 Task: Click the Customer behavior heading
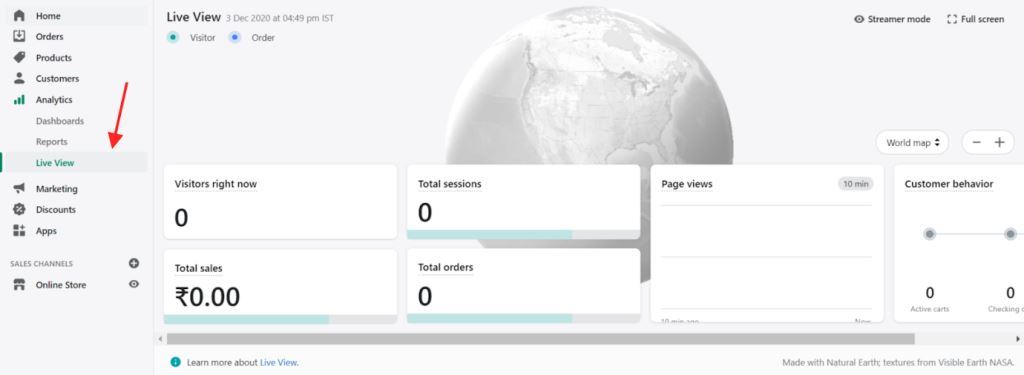(949, 184)
